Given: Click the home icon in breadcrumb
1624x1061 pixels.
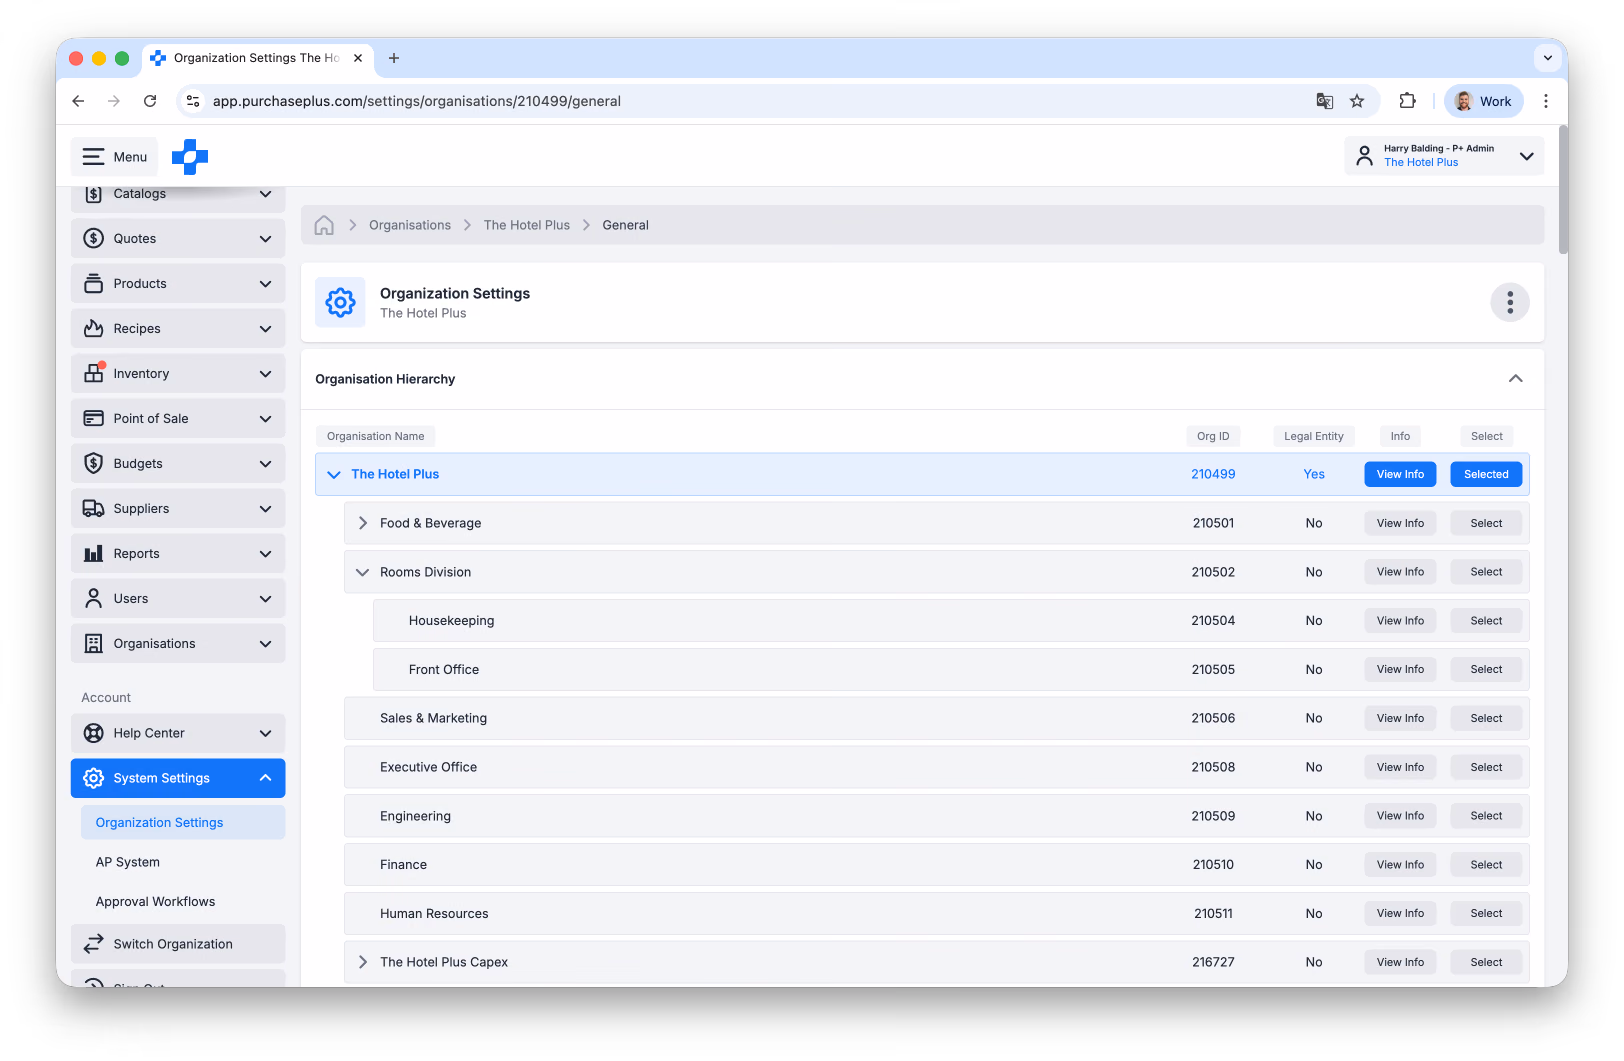Looking at the screenshot, I should (x=324, y=225).
